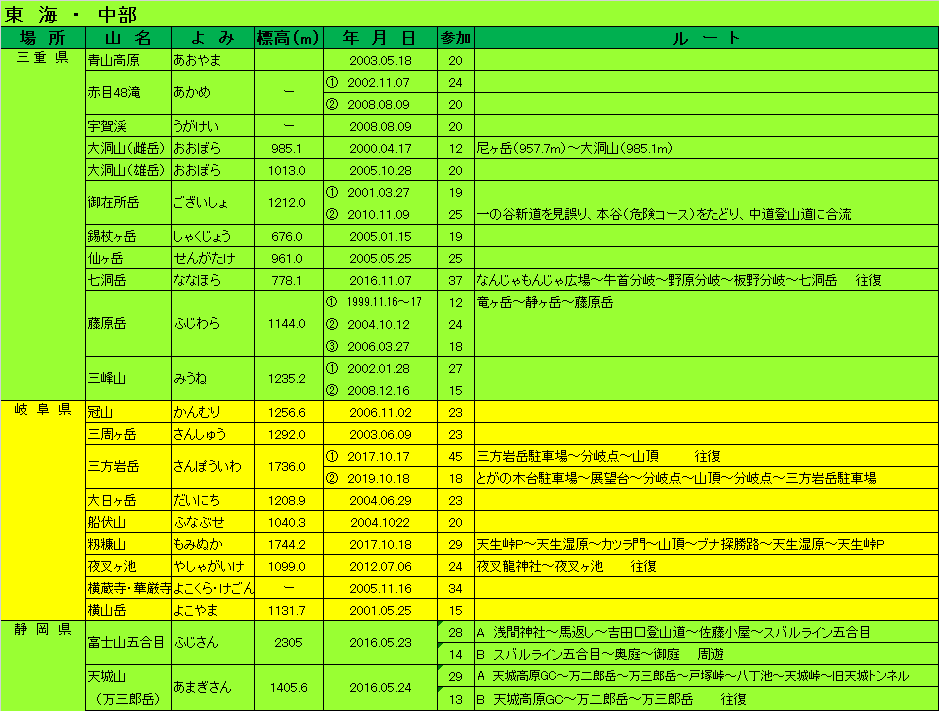Select the 青山高原 mountain name cell

(128, 60)
